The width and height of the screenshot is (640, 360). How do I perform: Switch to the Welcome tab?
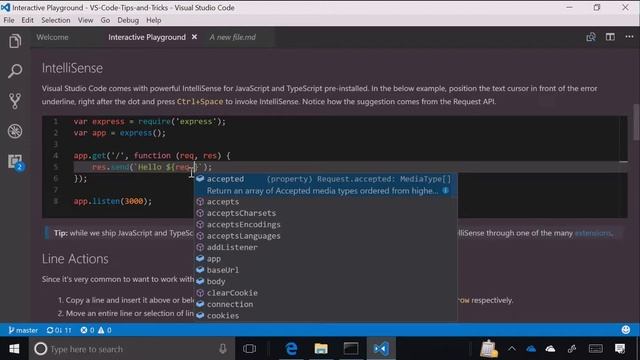[x=52, y=37]
